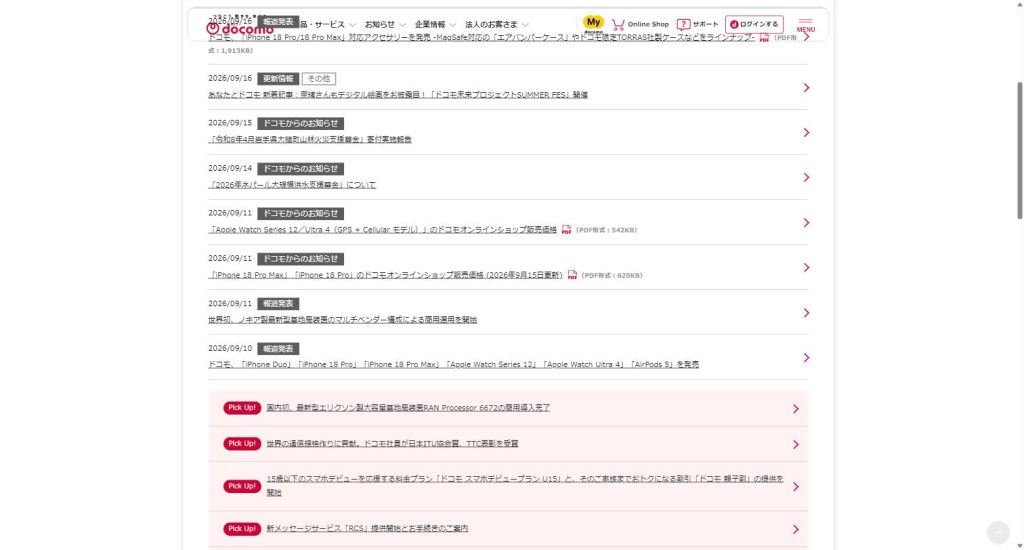
Task: Open エリクソン製 RAN Processor 6672 pick up link
Action: click(x=408, y=408)
